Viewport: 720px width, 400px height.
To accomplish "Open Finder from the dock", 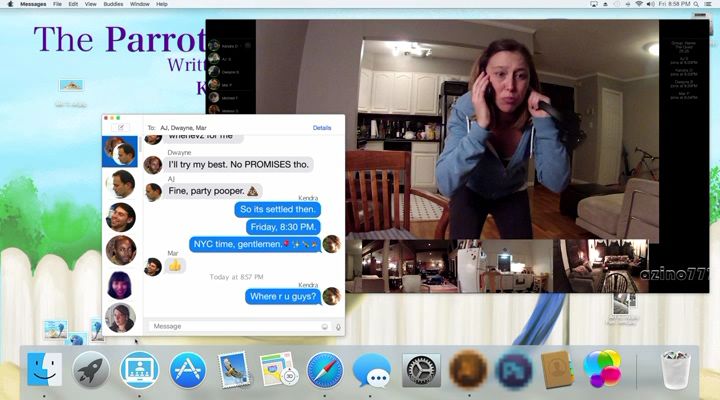I will (45, 370).
